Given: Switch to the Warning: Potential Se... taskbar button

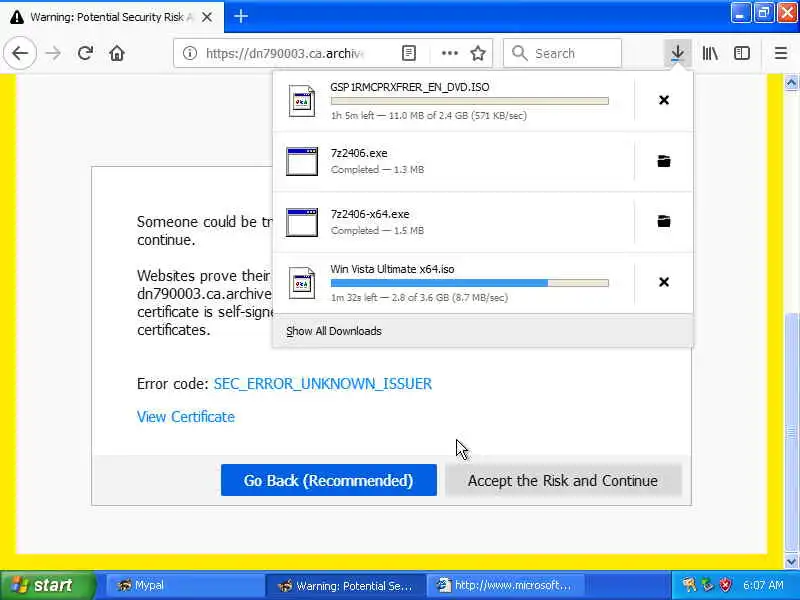Looking at the screenshot, I should coord(345,585).
